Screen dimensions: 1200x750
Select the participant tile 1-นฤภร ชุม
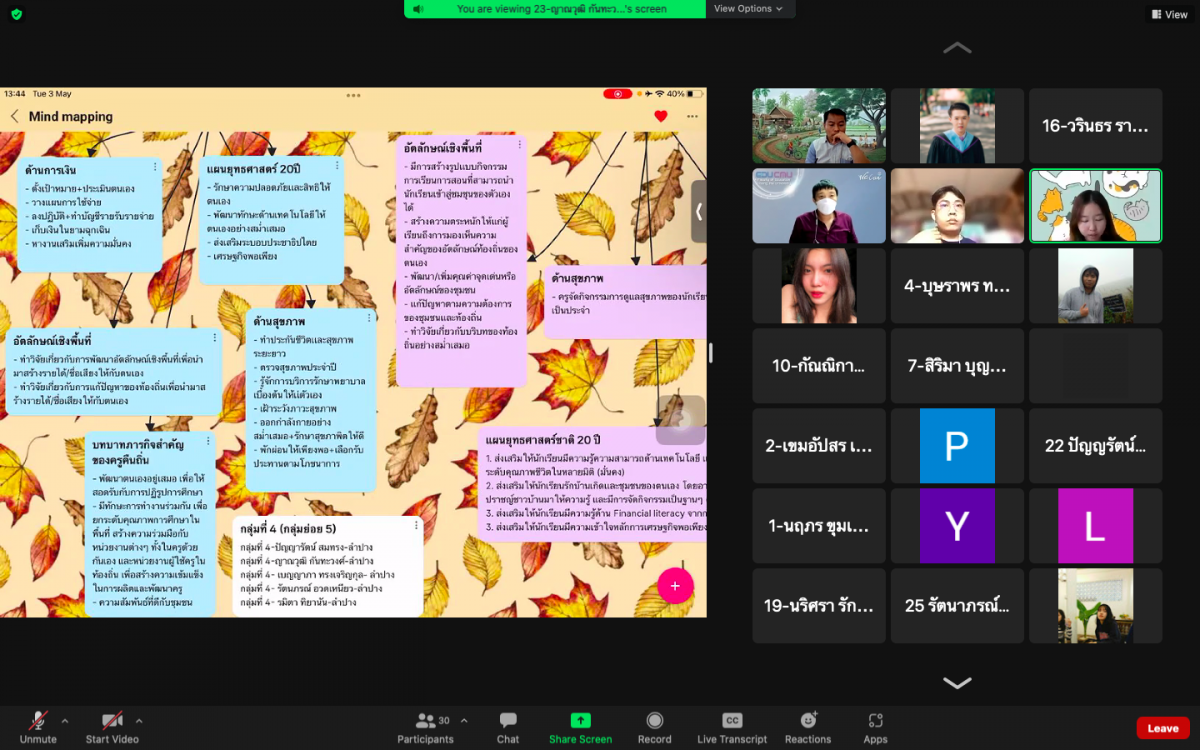tap(819, 526)
